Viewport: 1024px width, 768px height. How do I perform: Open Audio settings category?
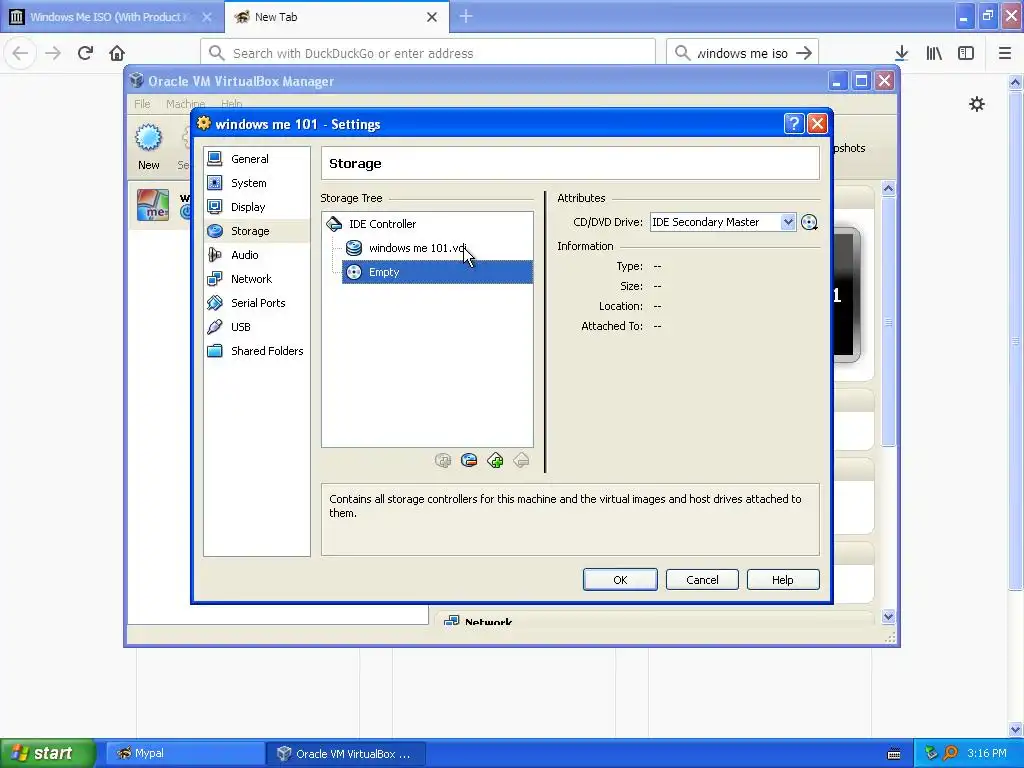[x=256, y=255]
